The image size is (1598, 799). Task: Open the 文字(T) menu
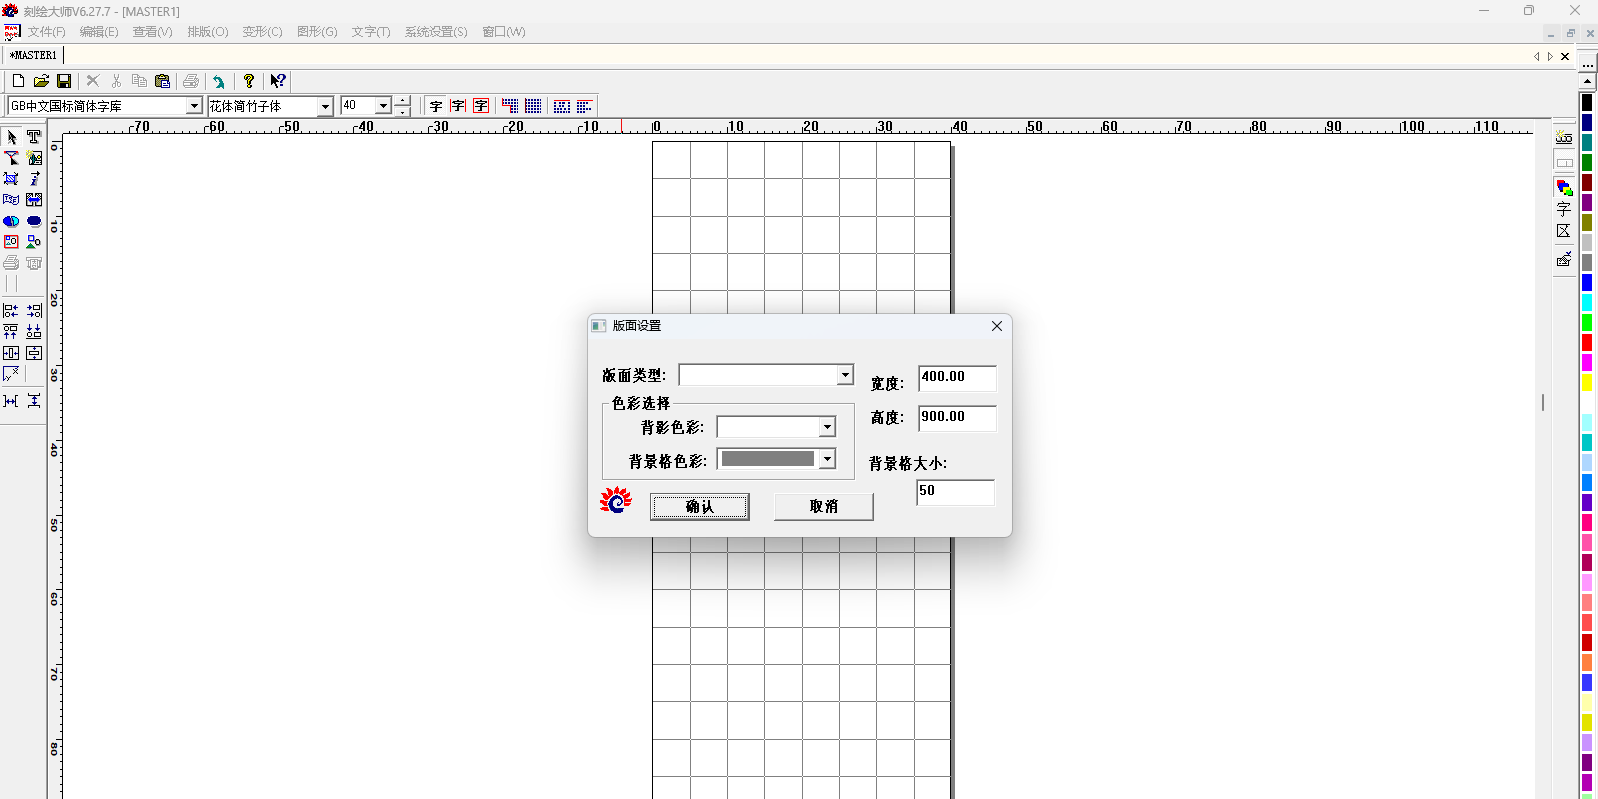point(370,32)
